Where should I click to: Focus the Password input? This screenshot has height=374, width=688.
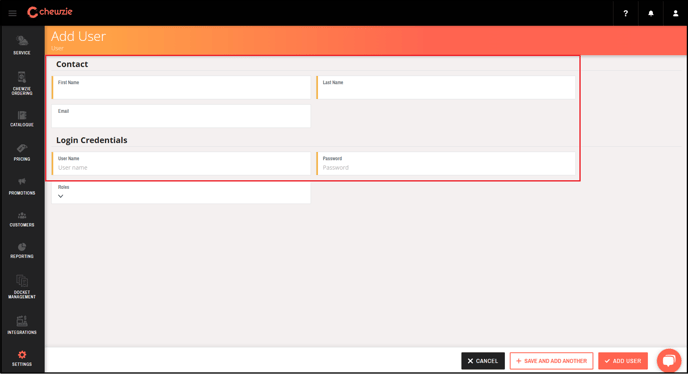point(446,163)
